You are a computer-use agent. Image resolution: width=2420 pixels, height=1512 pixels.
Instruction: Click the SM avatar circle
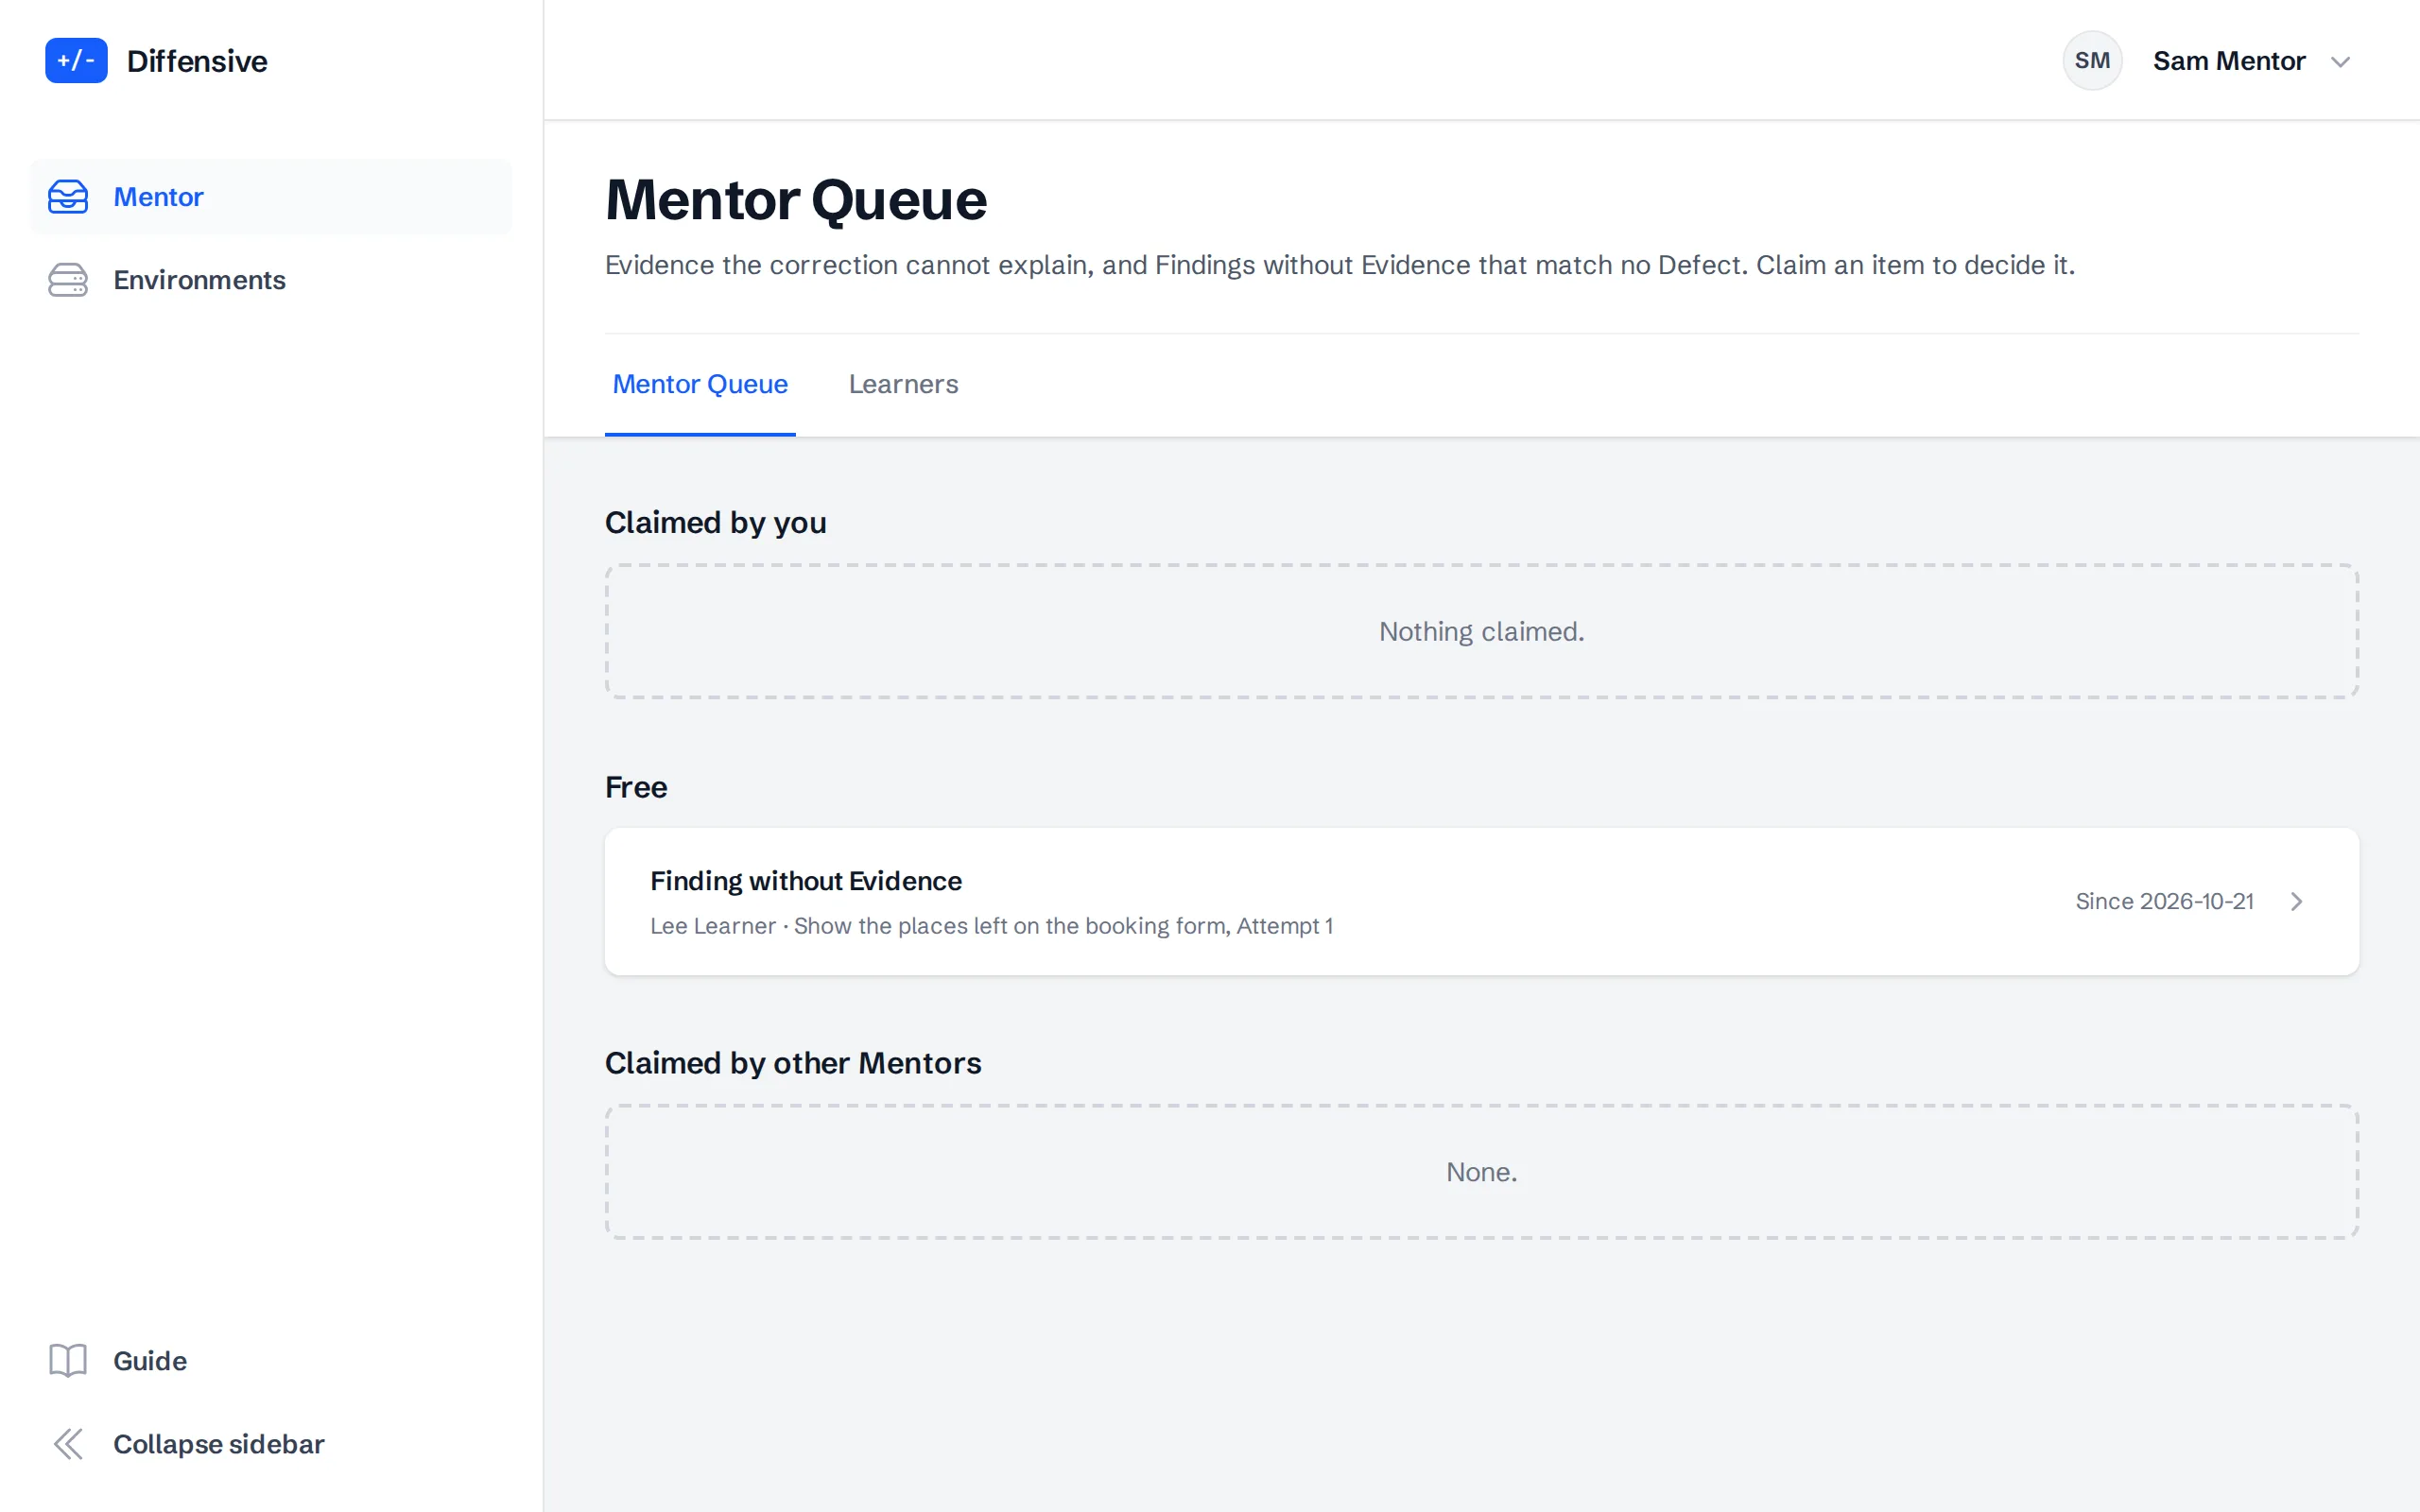tap(2092, 61)
